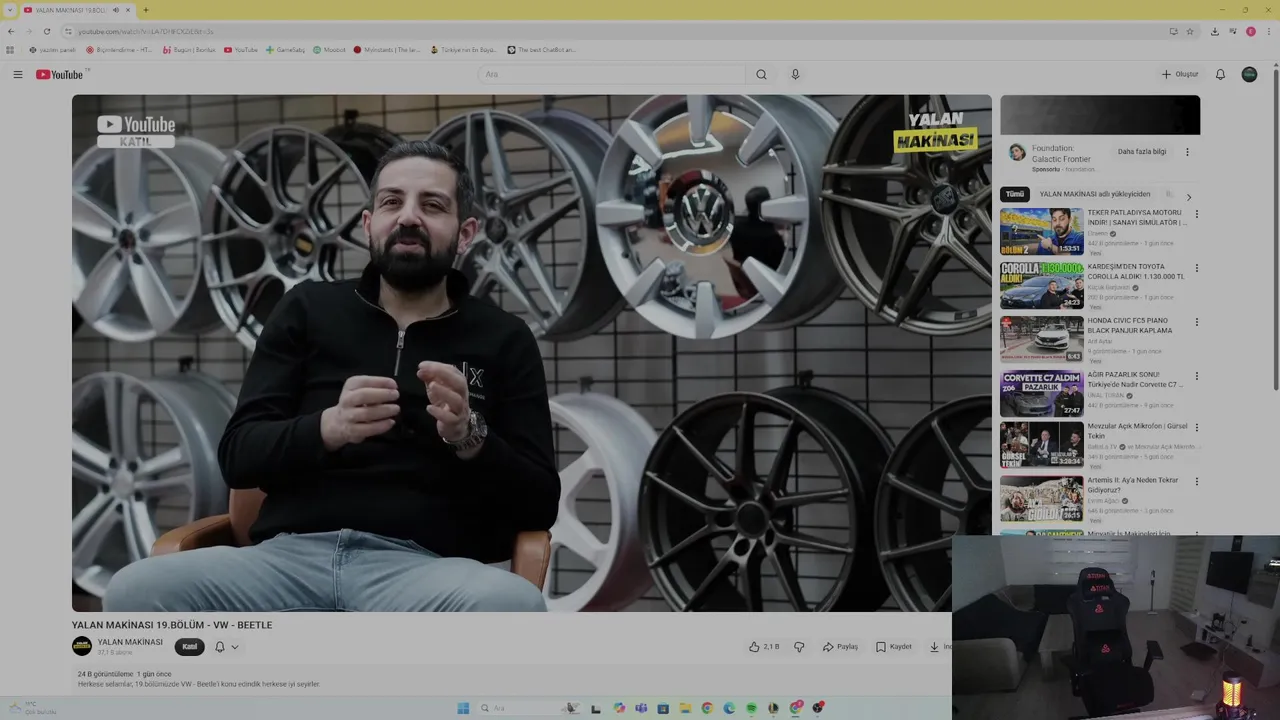Open options for AĞIR PAZARLIK SONU video
This screenshot has height=720, width=1280.
point(1196,376)
